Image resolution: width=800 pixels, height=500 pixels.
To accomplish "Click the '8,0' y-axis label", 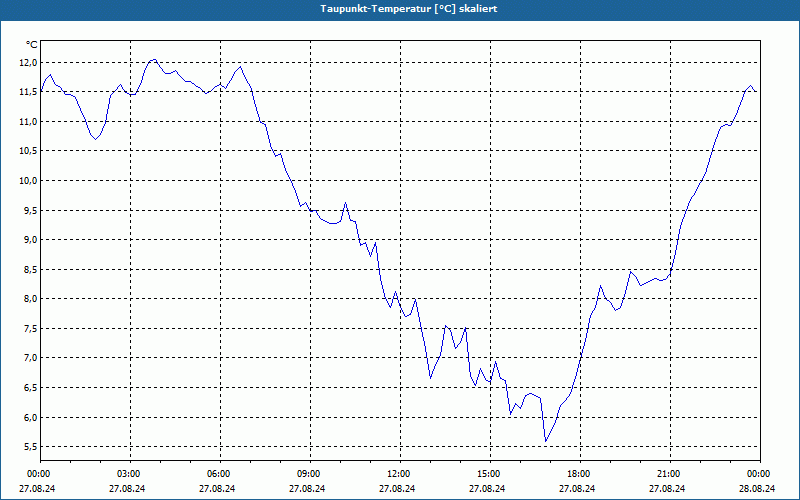I will tap(30, 299).
